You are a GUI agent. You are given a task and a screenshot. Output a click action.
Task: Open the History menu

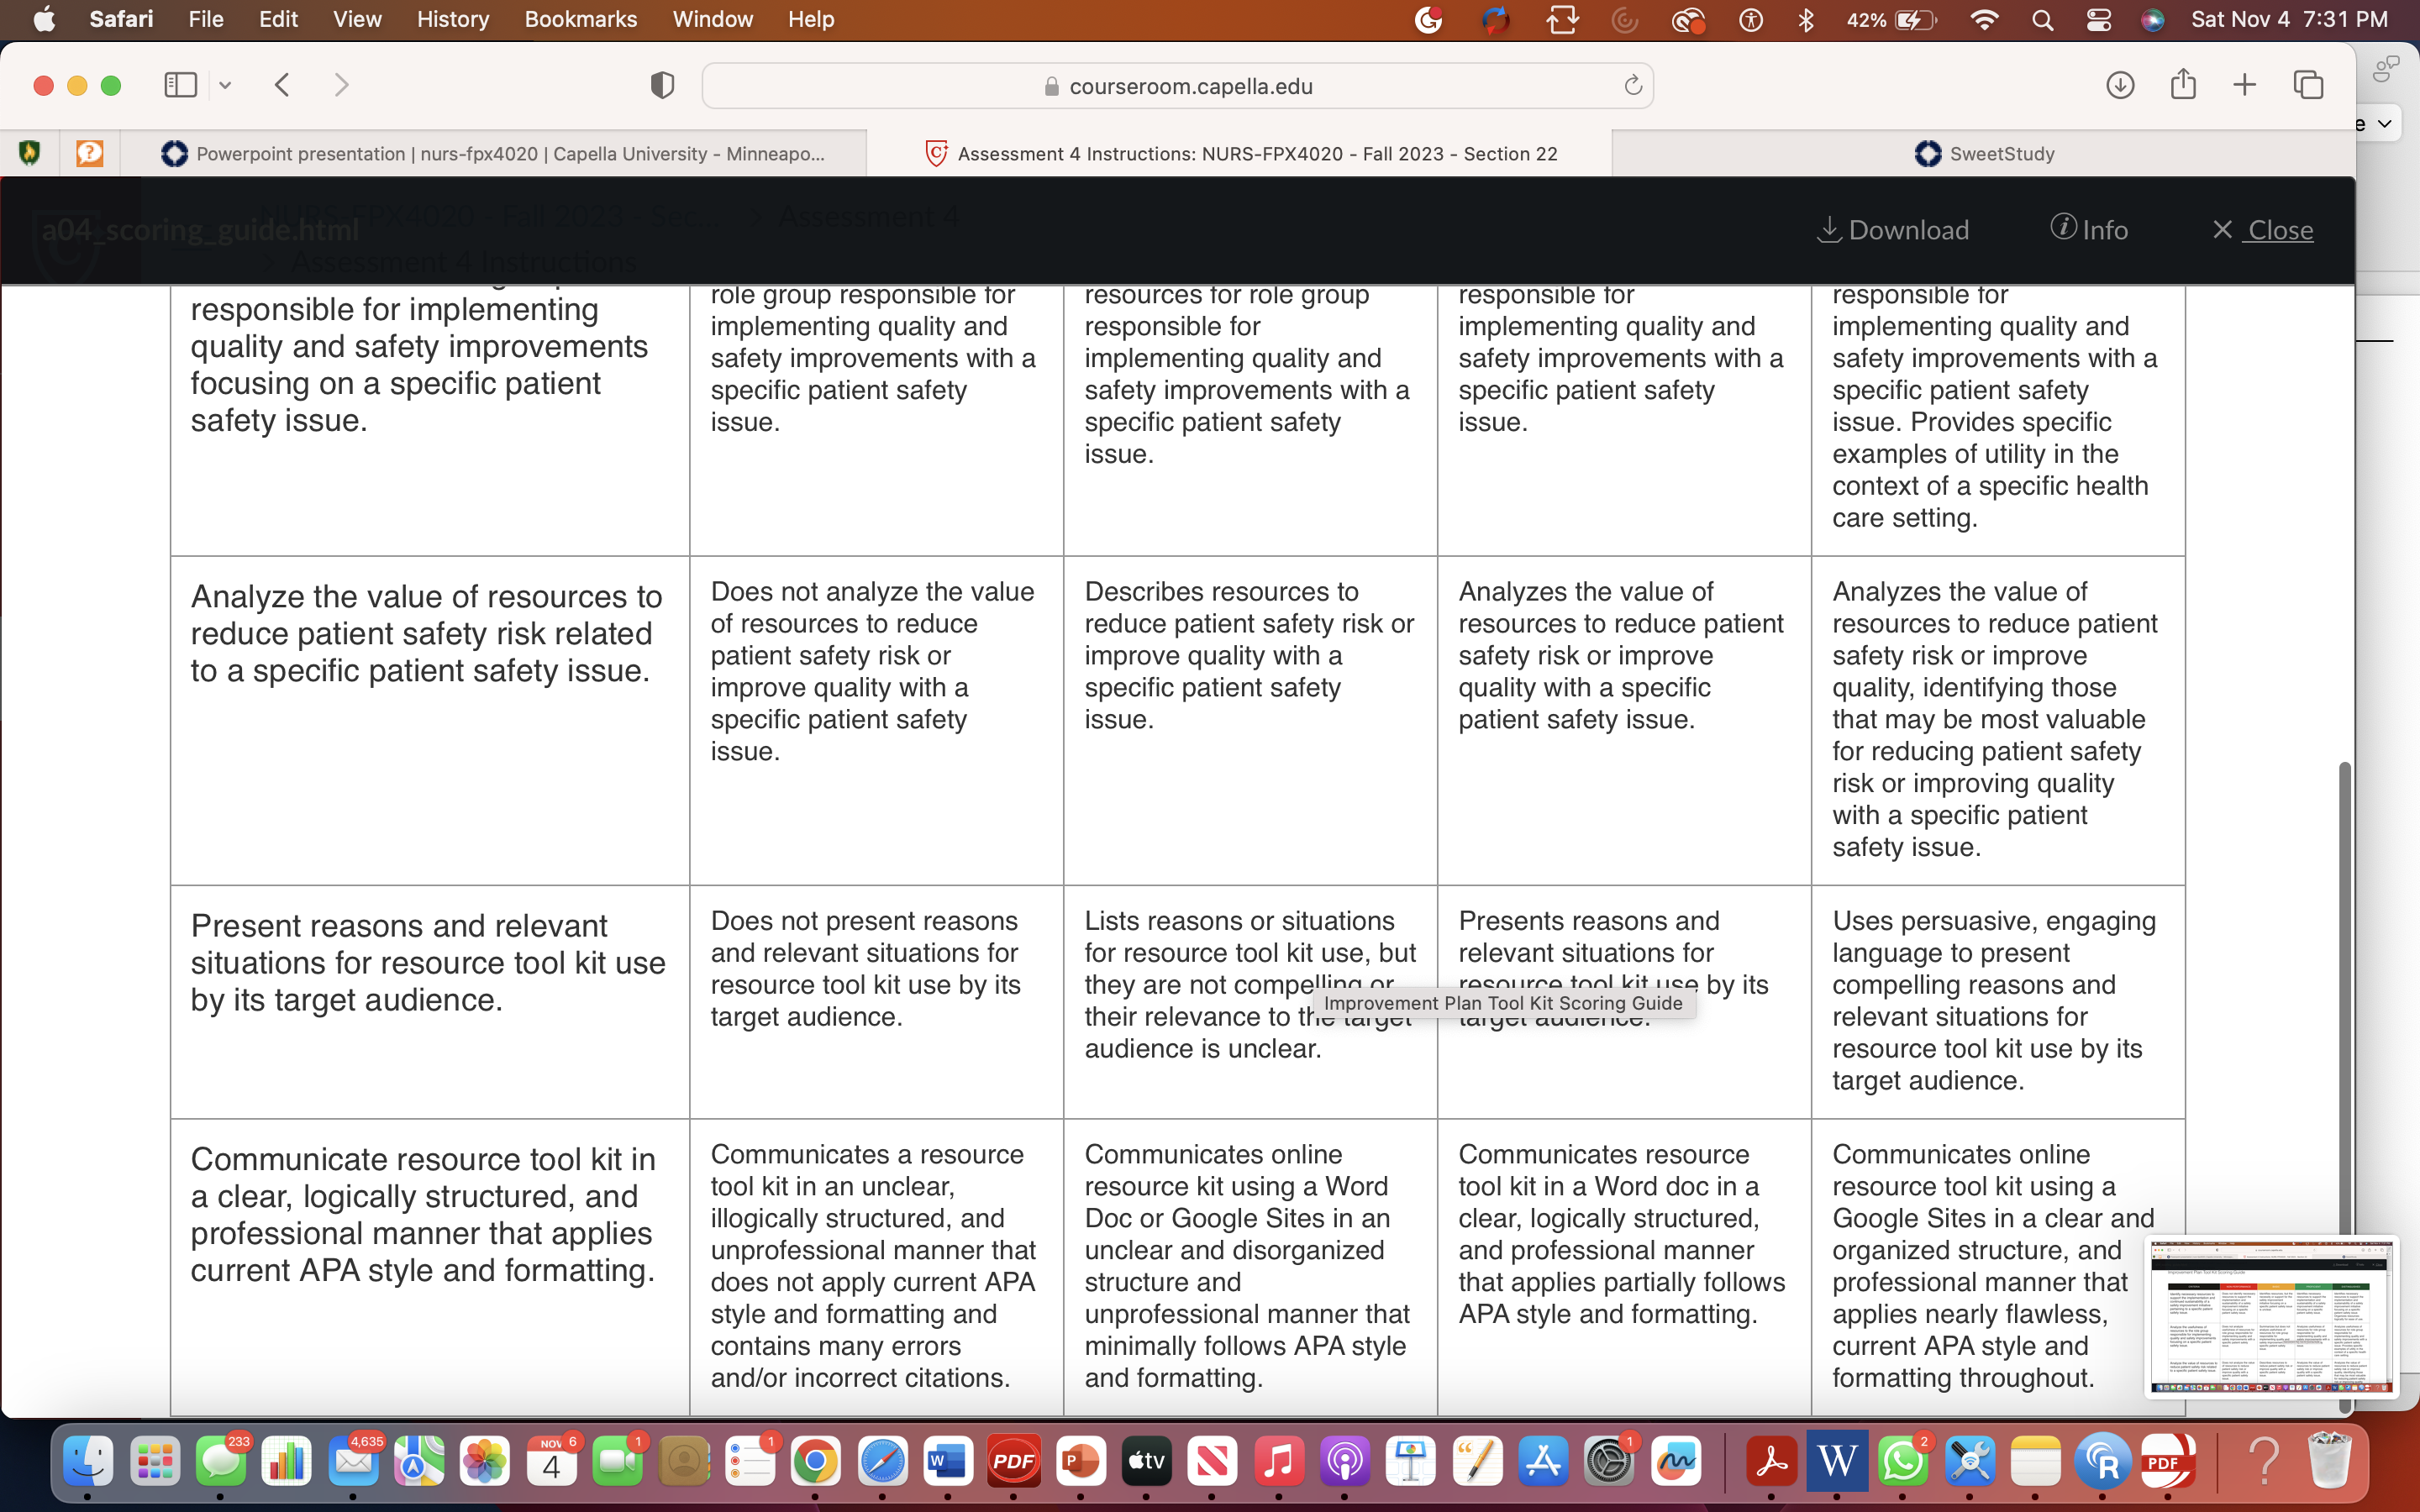click(453, 19)
